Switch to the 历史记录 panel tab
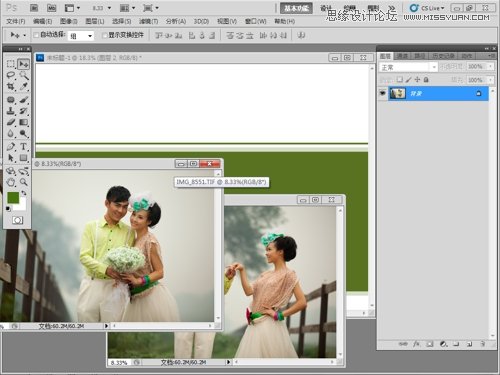 (x=443, y=56)
